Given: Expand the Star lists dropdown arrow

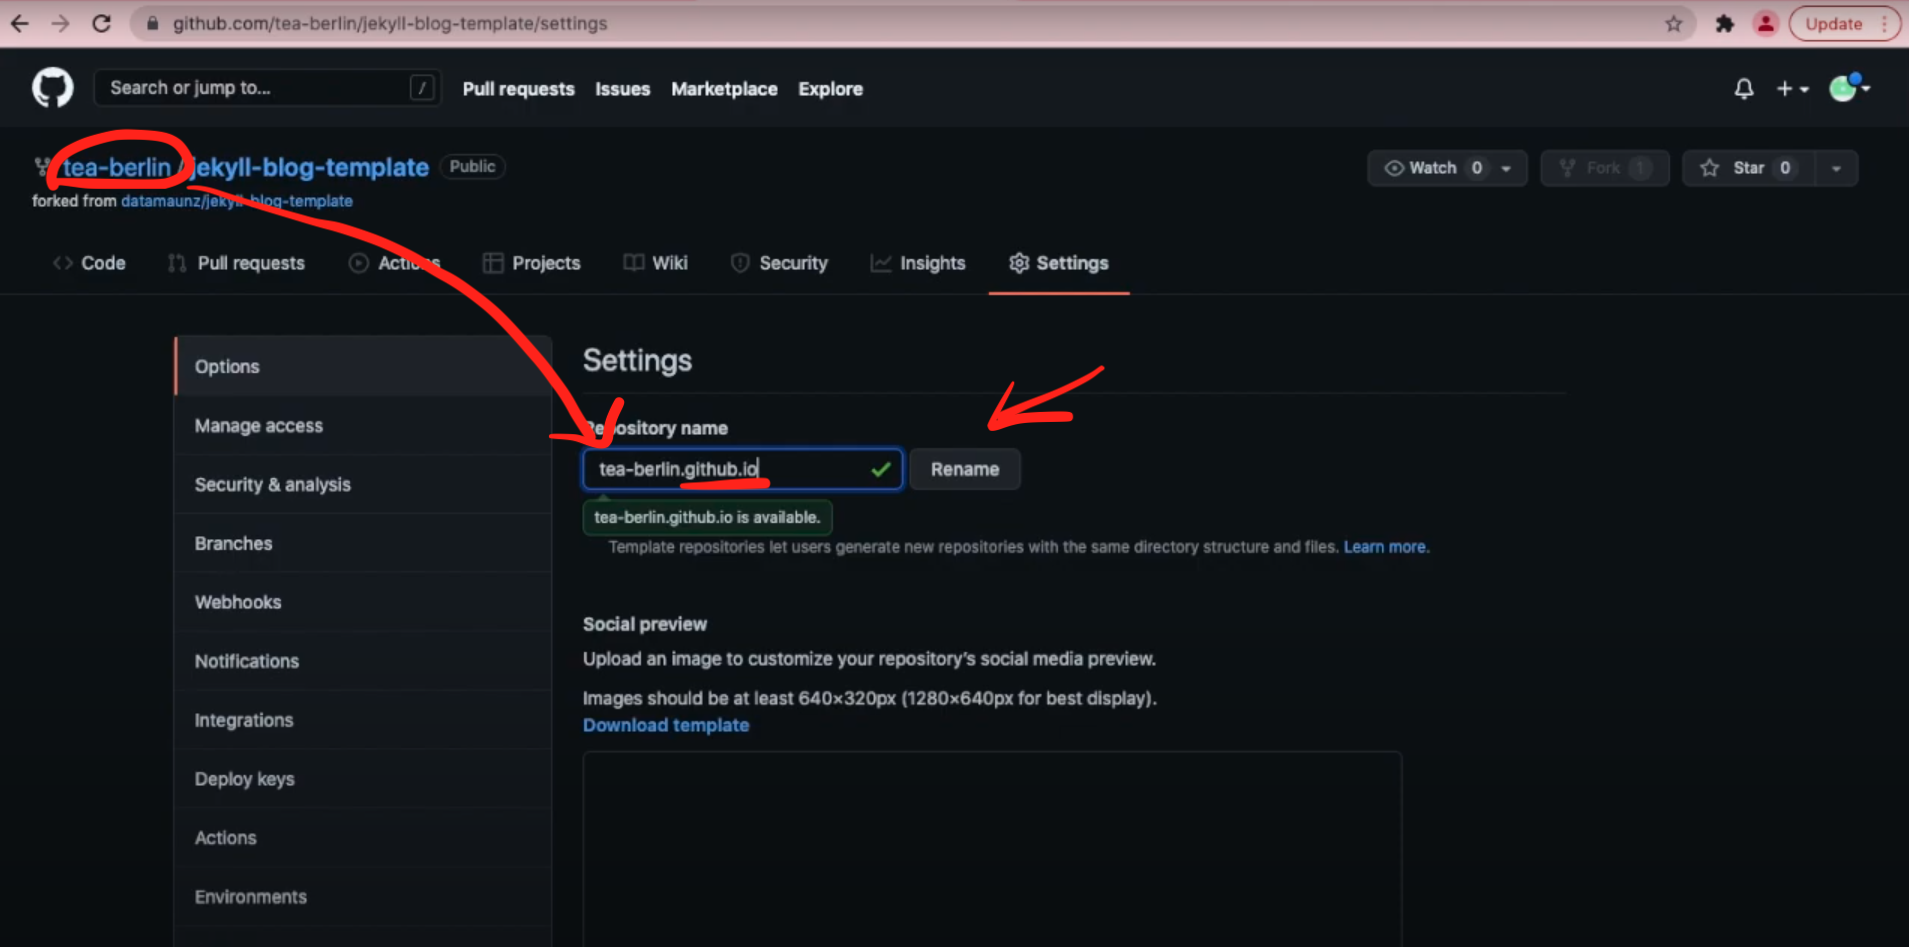Looking at the screenshot, I should (x=1837, y=168).
